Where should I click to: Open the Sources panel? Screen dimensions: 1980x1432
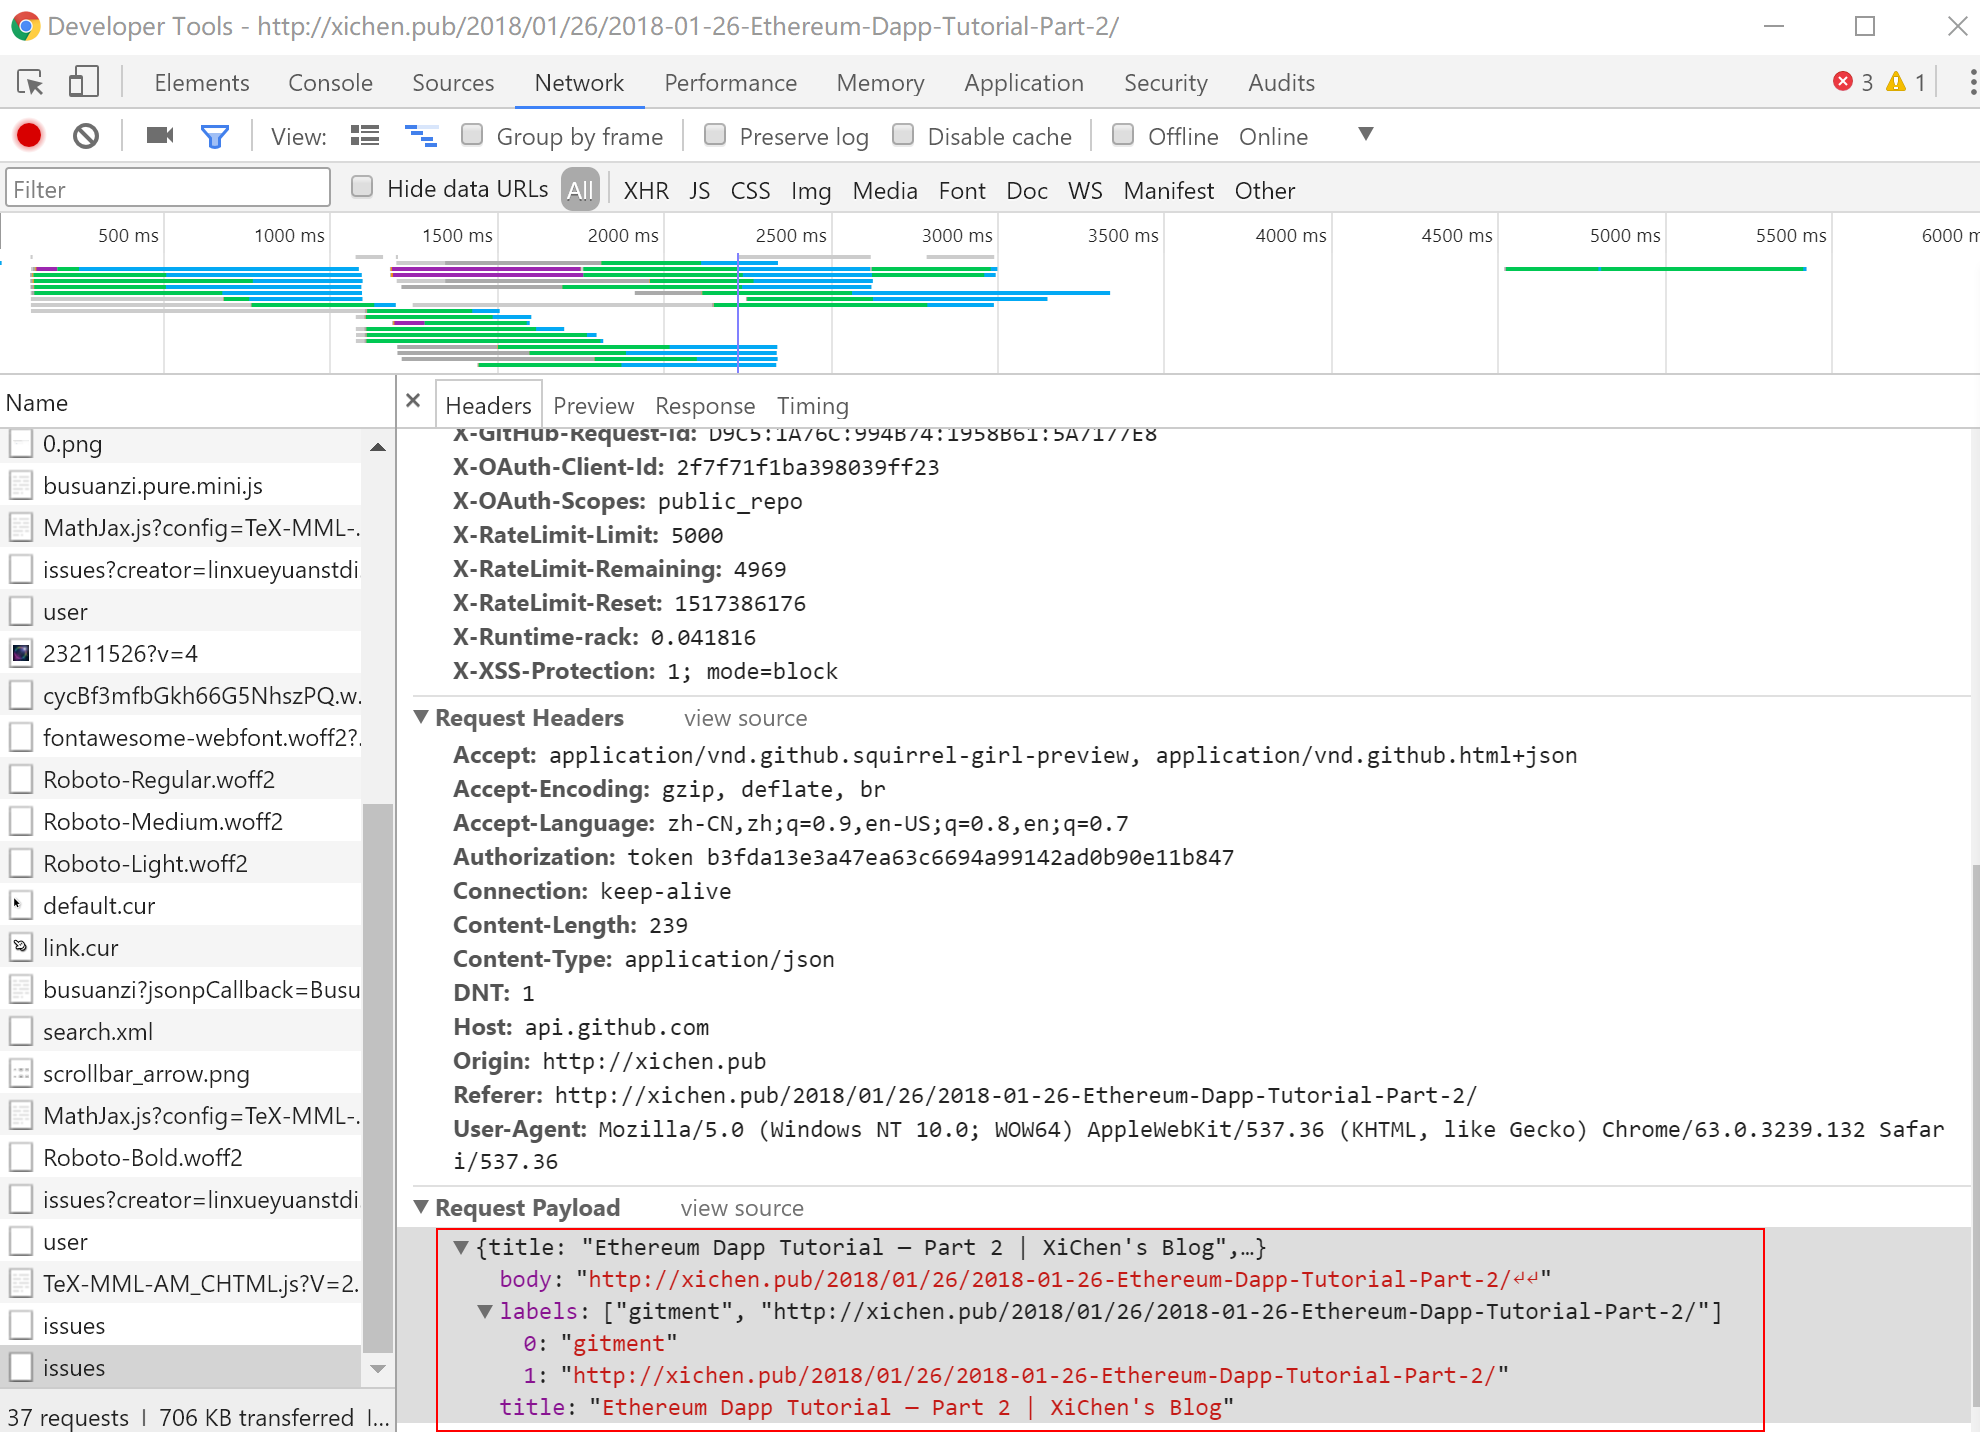click(x=453, y=83)
